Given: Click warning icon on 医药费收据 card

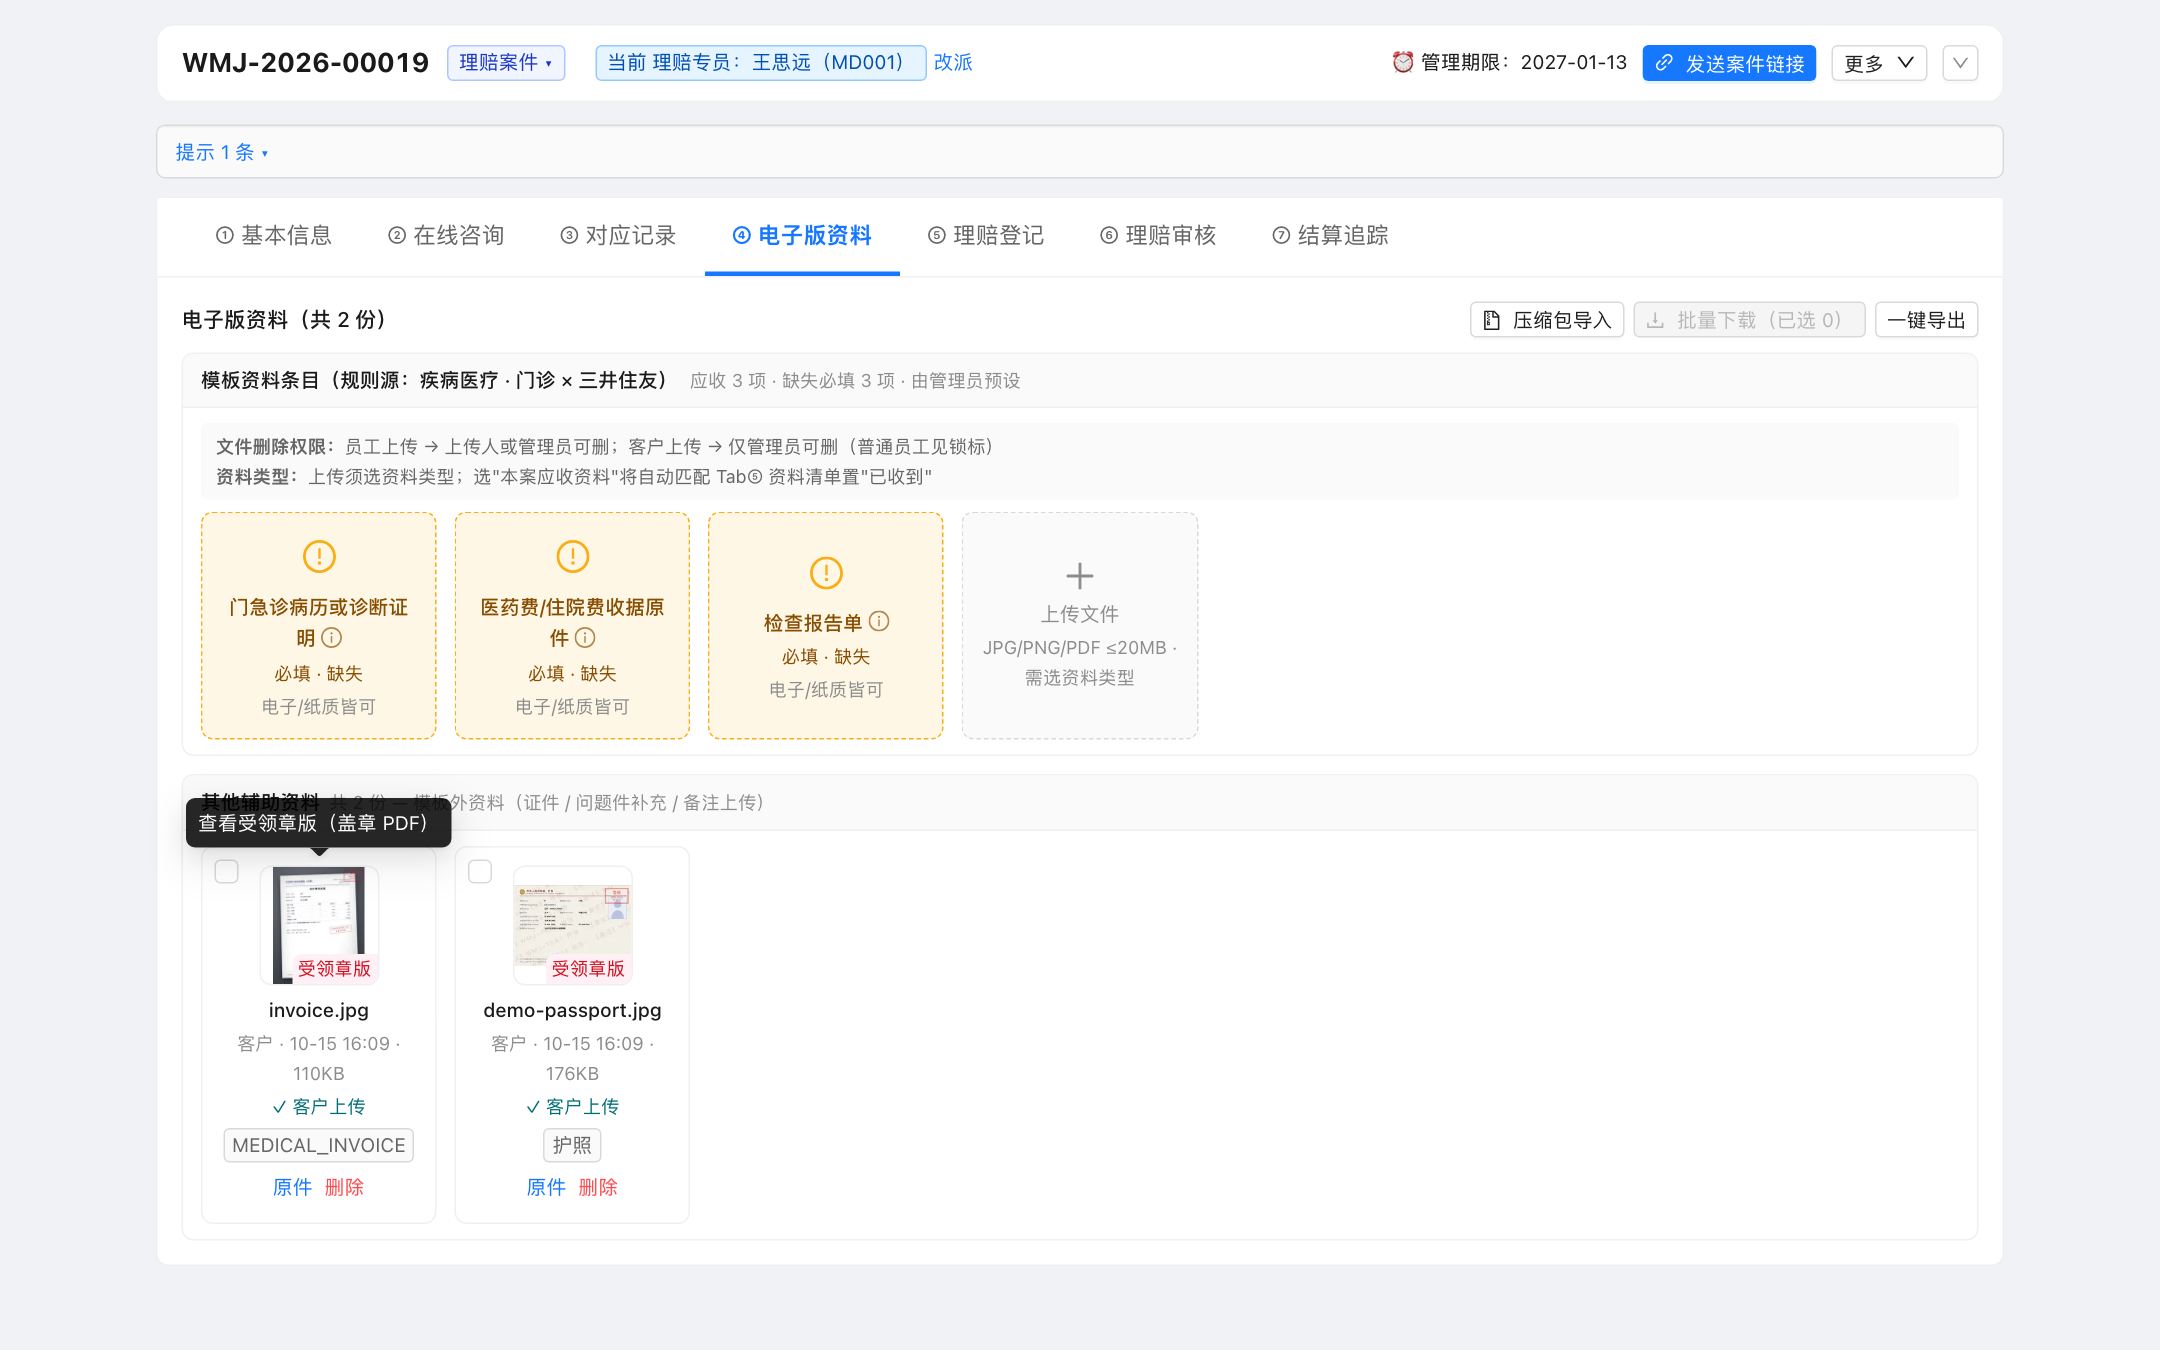Looking at the screenshot, I should (573, 556).
